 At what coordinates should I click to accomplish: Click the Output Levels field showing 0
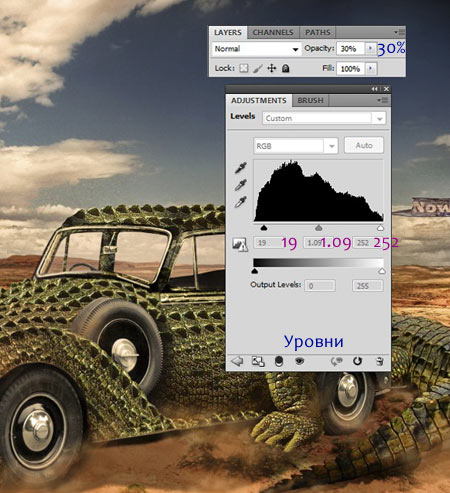click(x=320, y=286)
